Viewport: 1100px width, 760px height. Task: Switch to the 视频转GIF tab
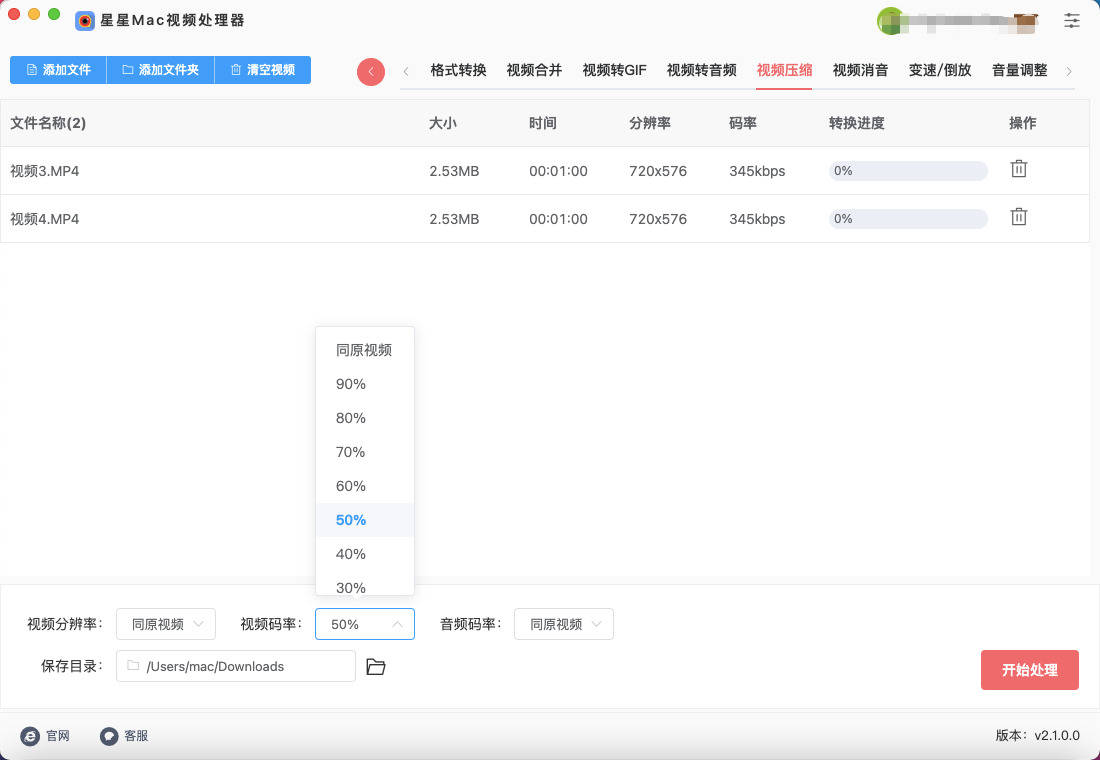pos(614,70)
